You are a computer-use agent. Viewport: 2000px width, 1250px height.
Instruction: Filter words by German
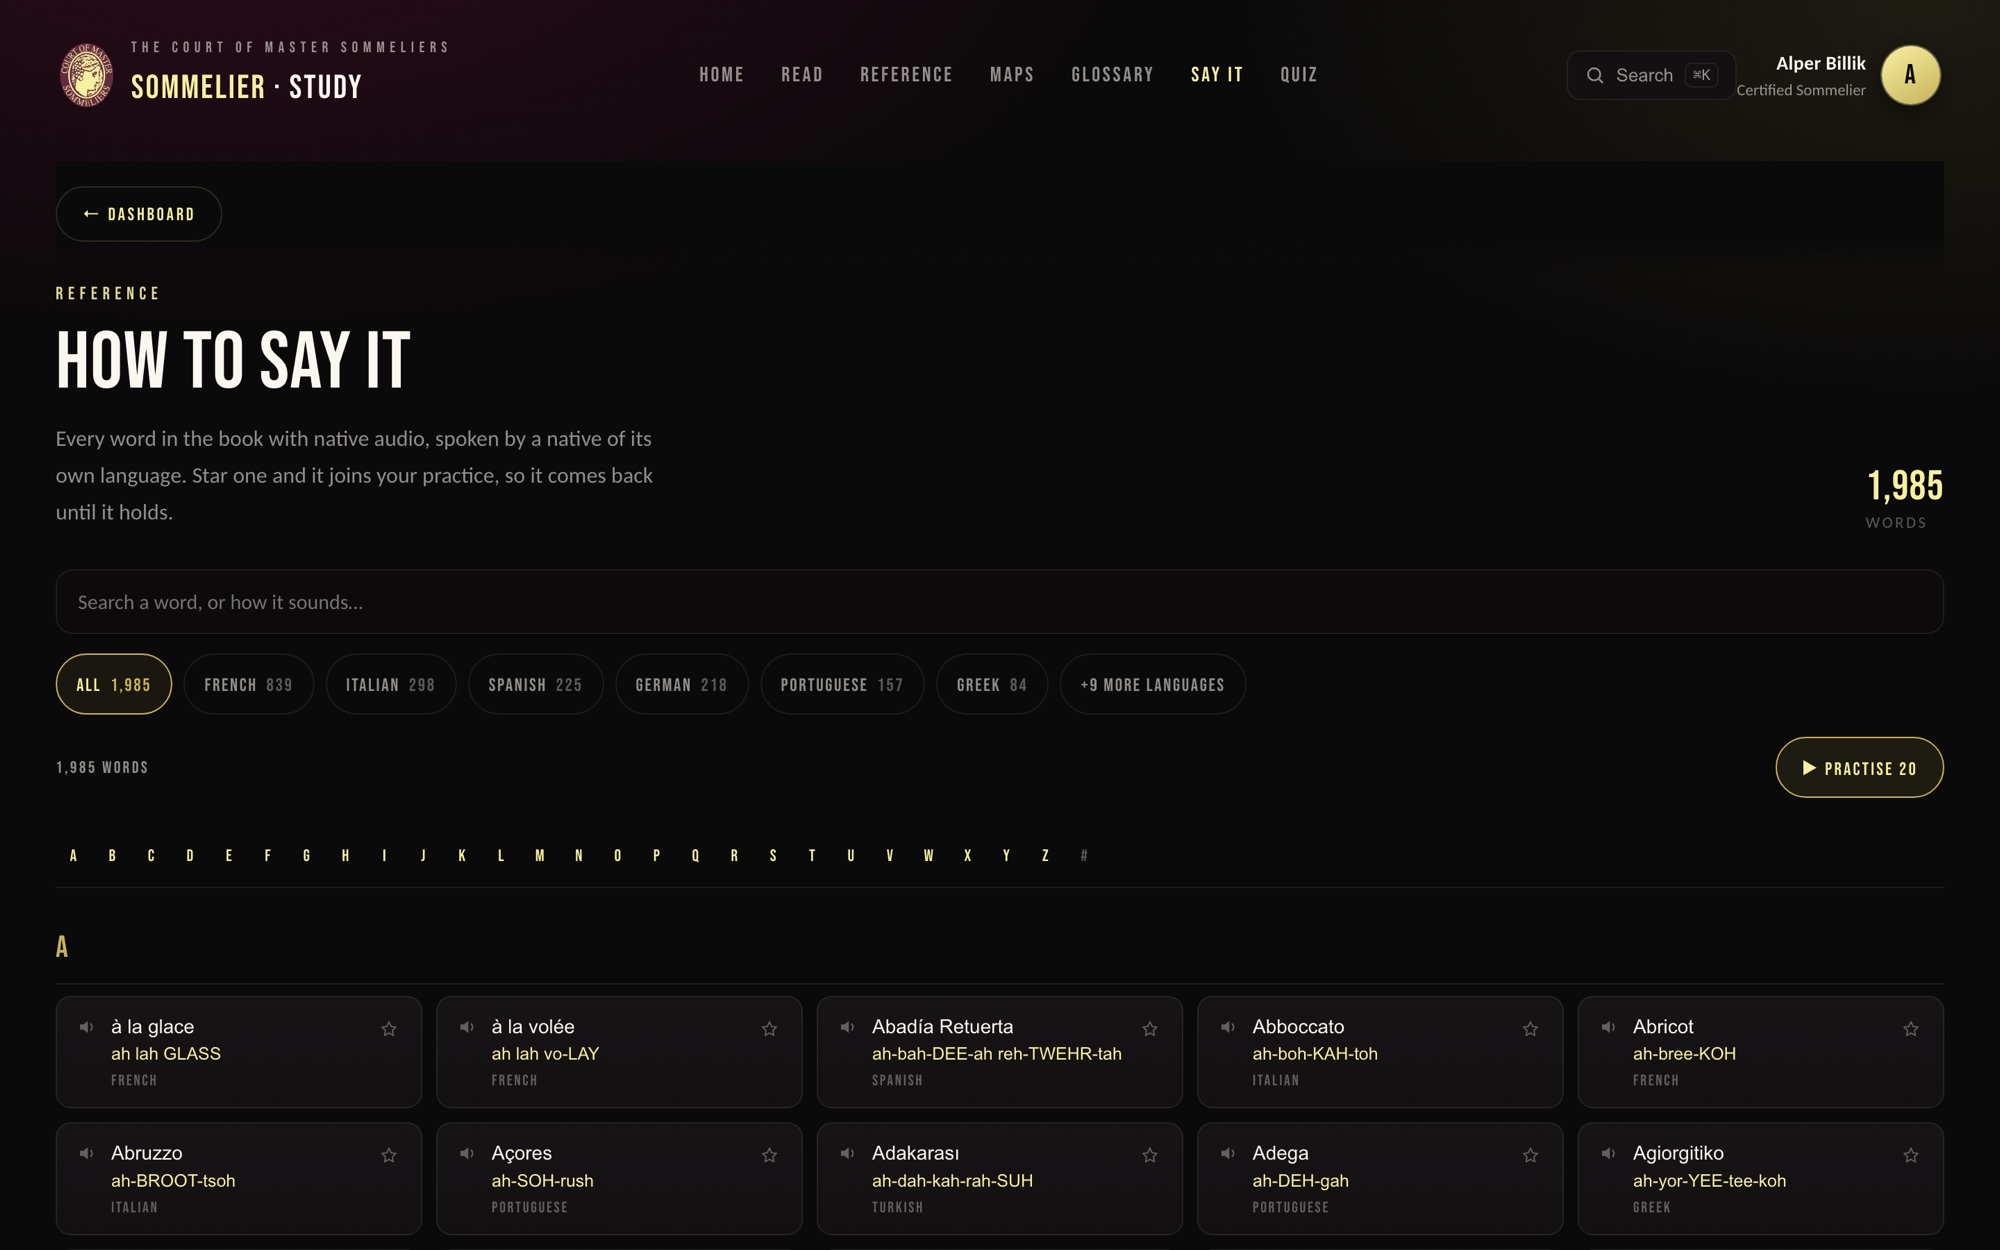[x=682, y=685]
